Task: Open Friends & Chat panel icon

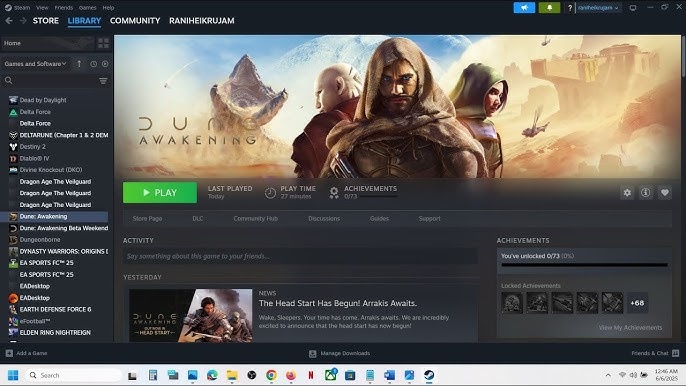Action: tap(676, 353)
